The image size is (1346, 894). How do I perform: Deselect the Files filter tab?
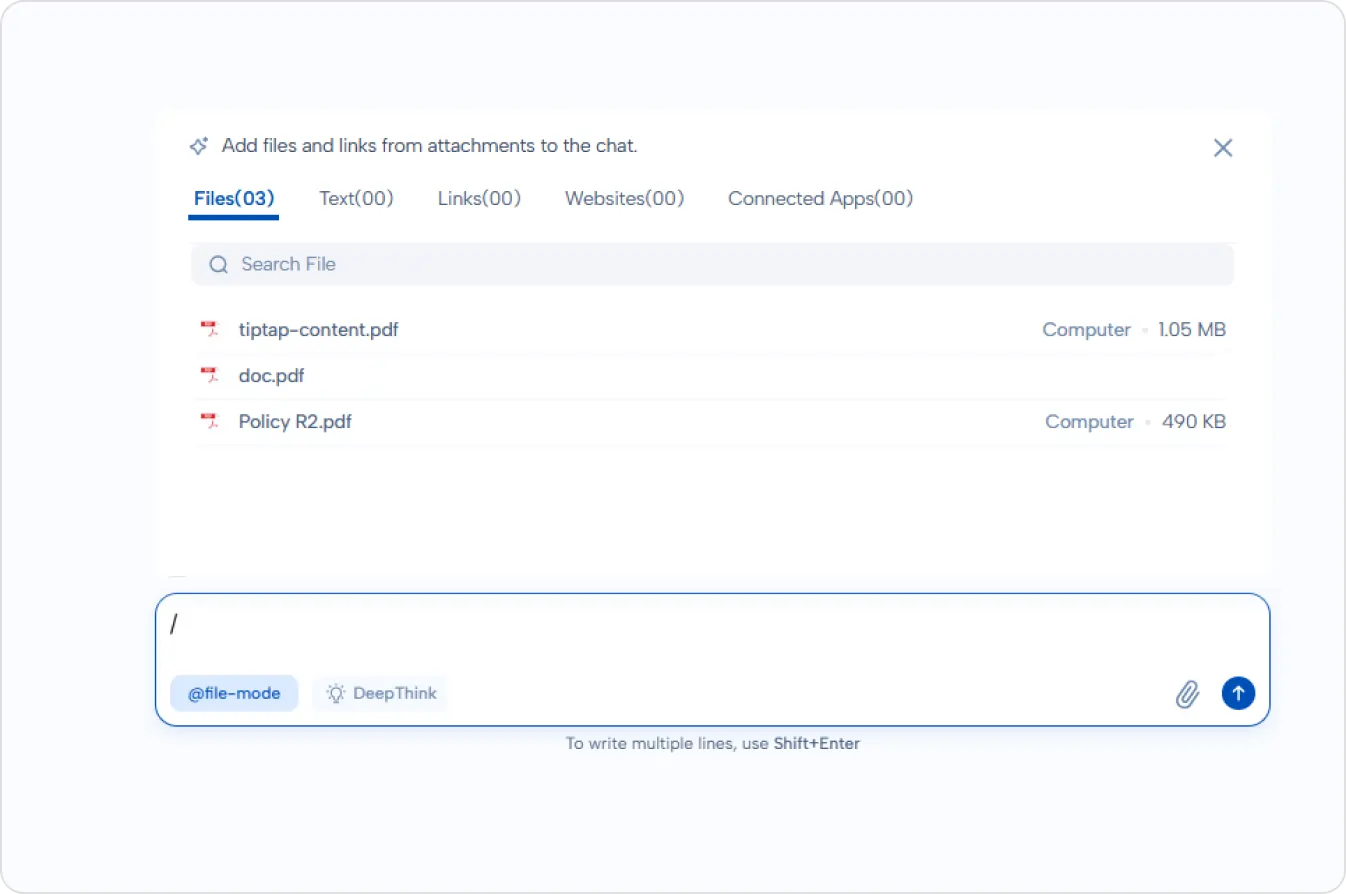click(x=233, y=198)
